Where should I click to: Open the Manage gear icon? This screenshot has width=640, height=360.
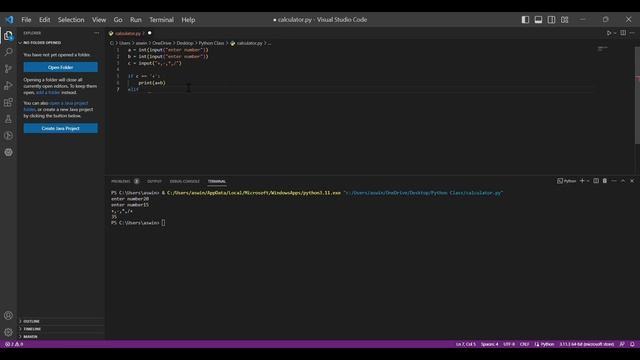point(8,332)
